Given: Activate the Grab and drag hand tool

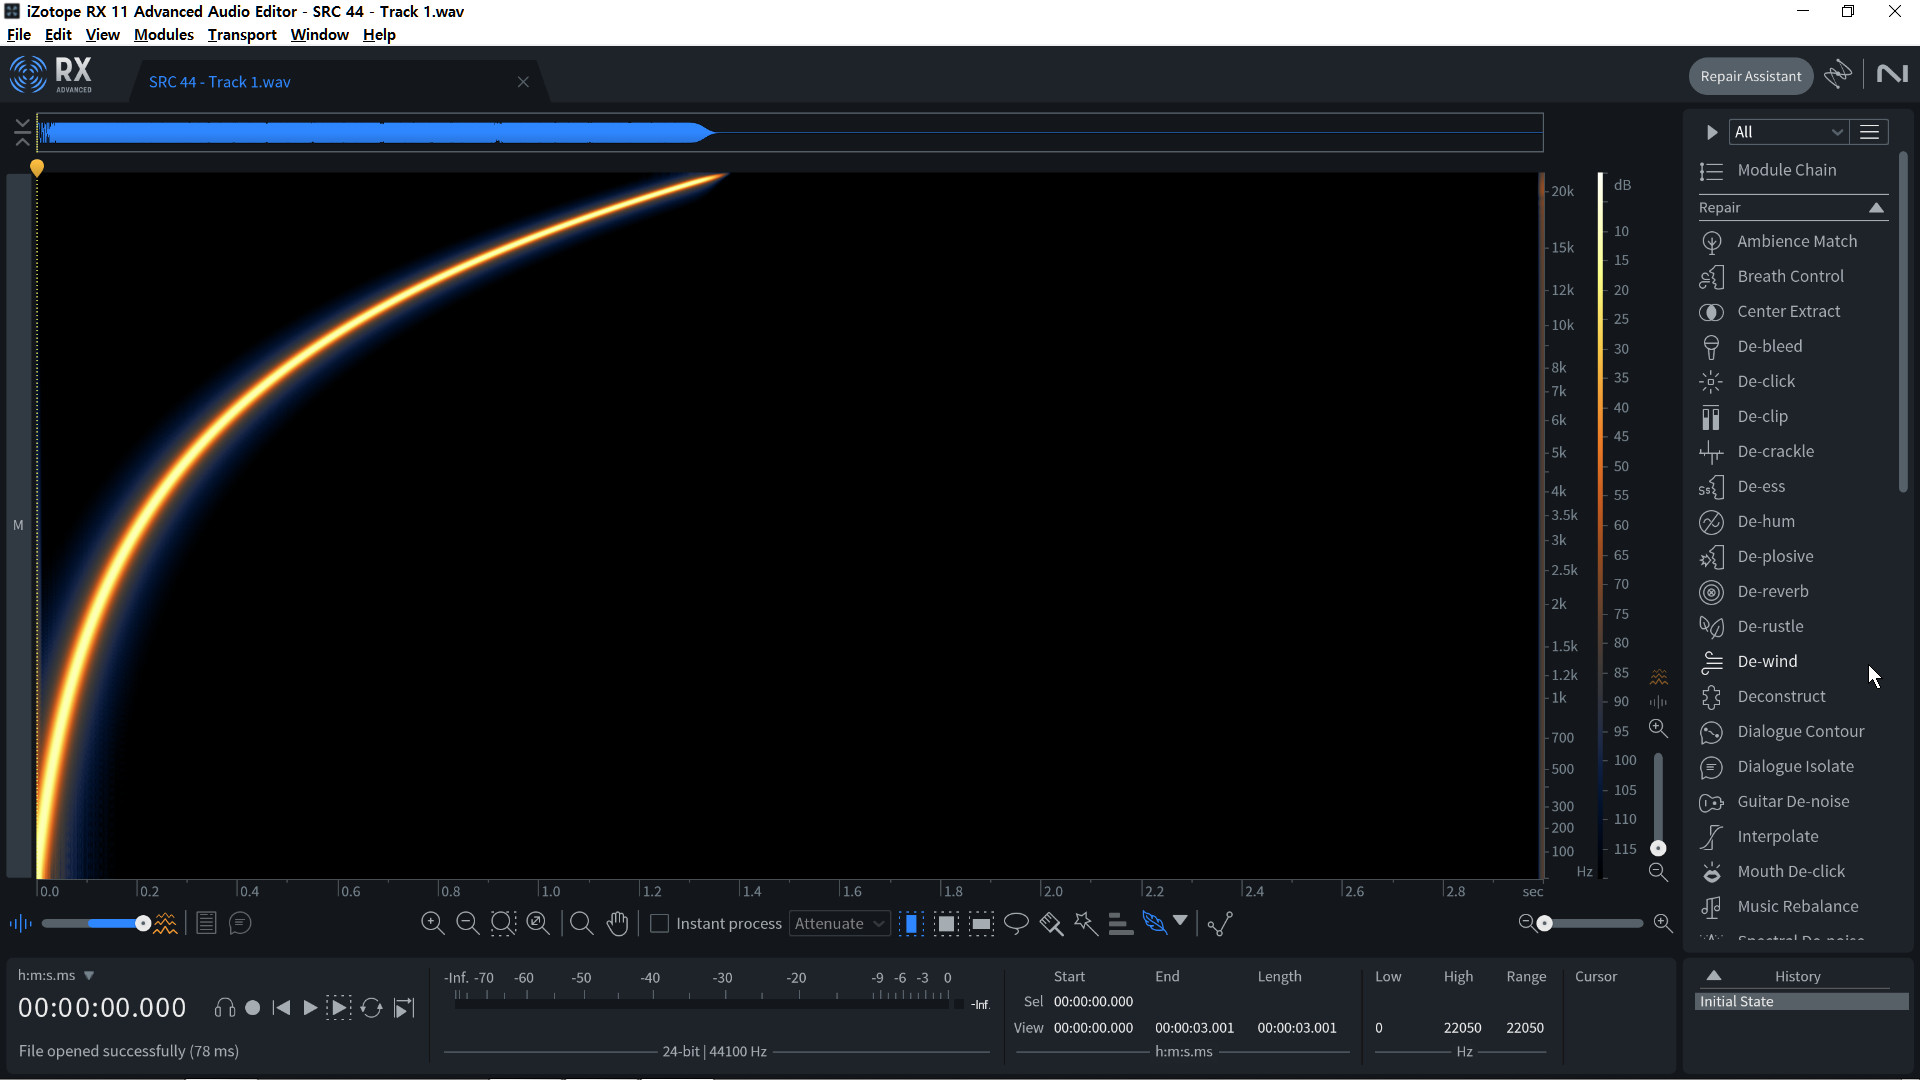Looking at the screenshot, I should (617, 923).
